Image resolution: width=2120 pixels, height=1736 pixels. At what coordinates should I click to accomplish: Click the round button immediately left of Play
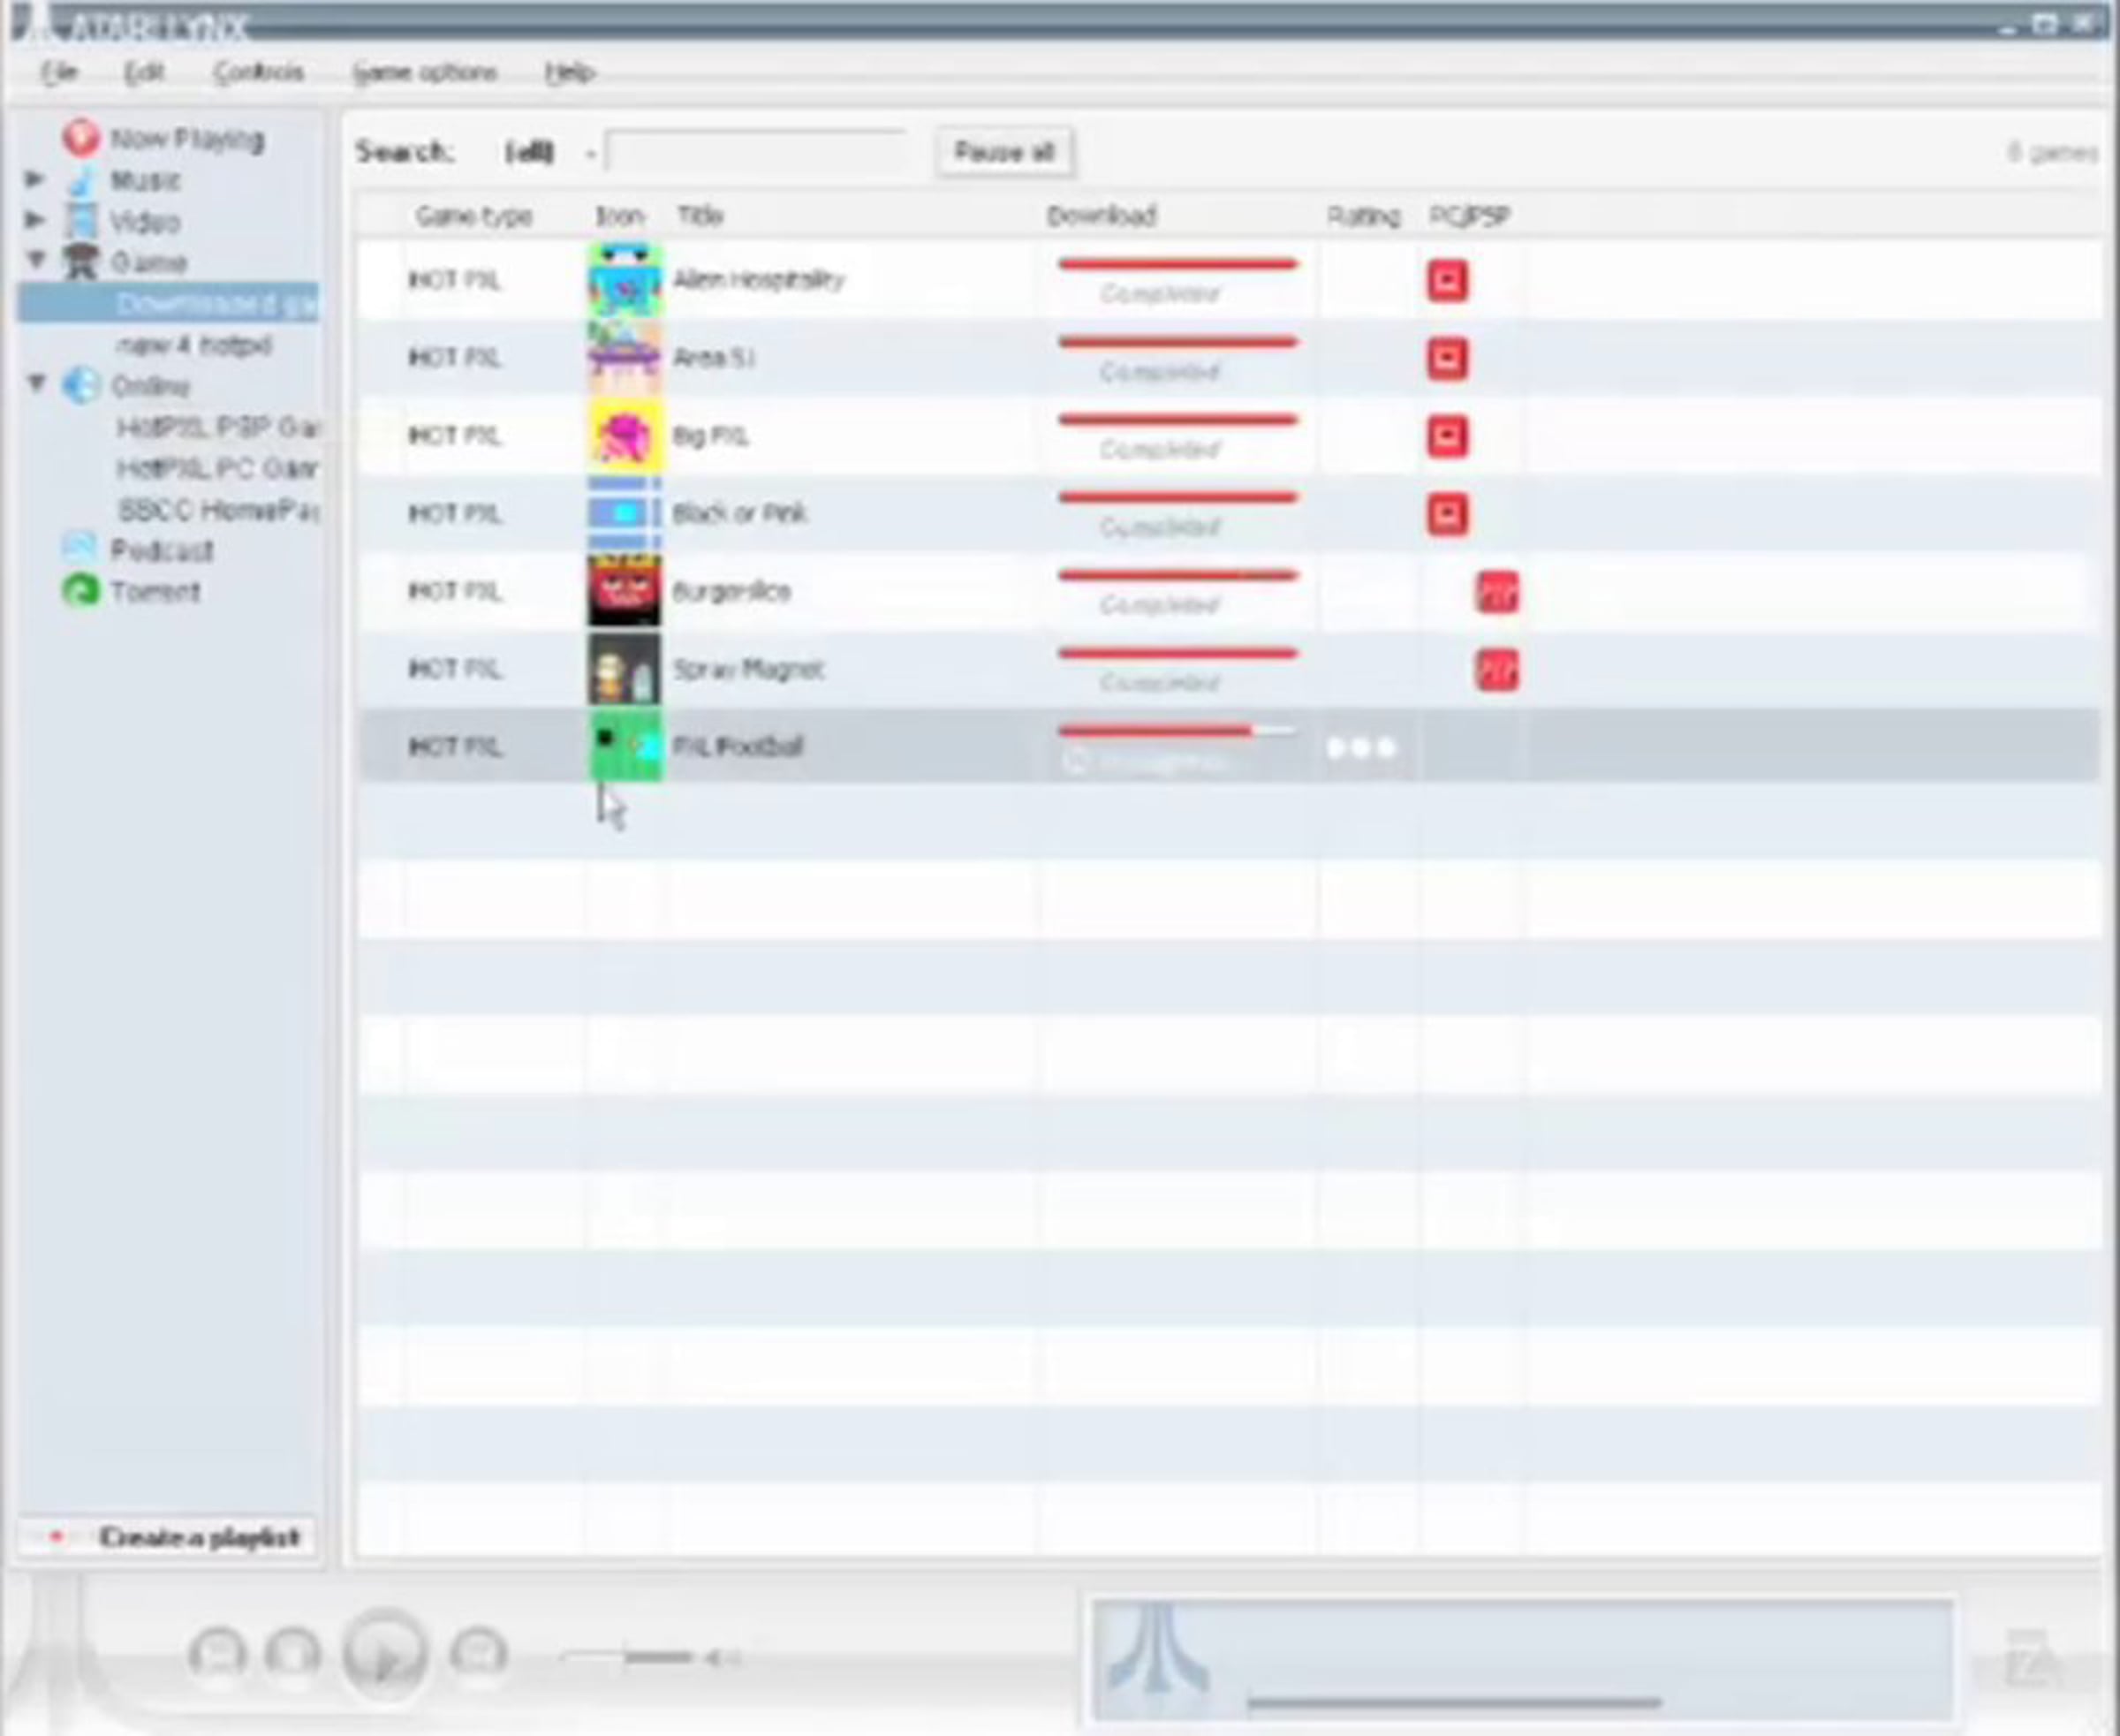pos(293,1654)
